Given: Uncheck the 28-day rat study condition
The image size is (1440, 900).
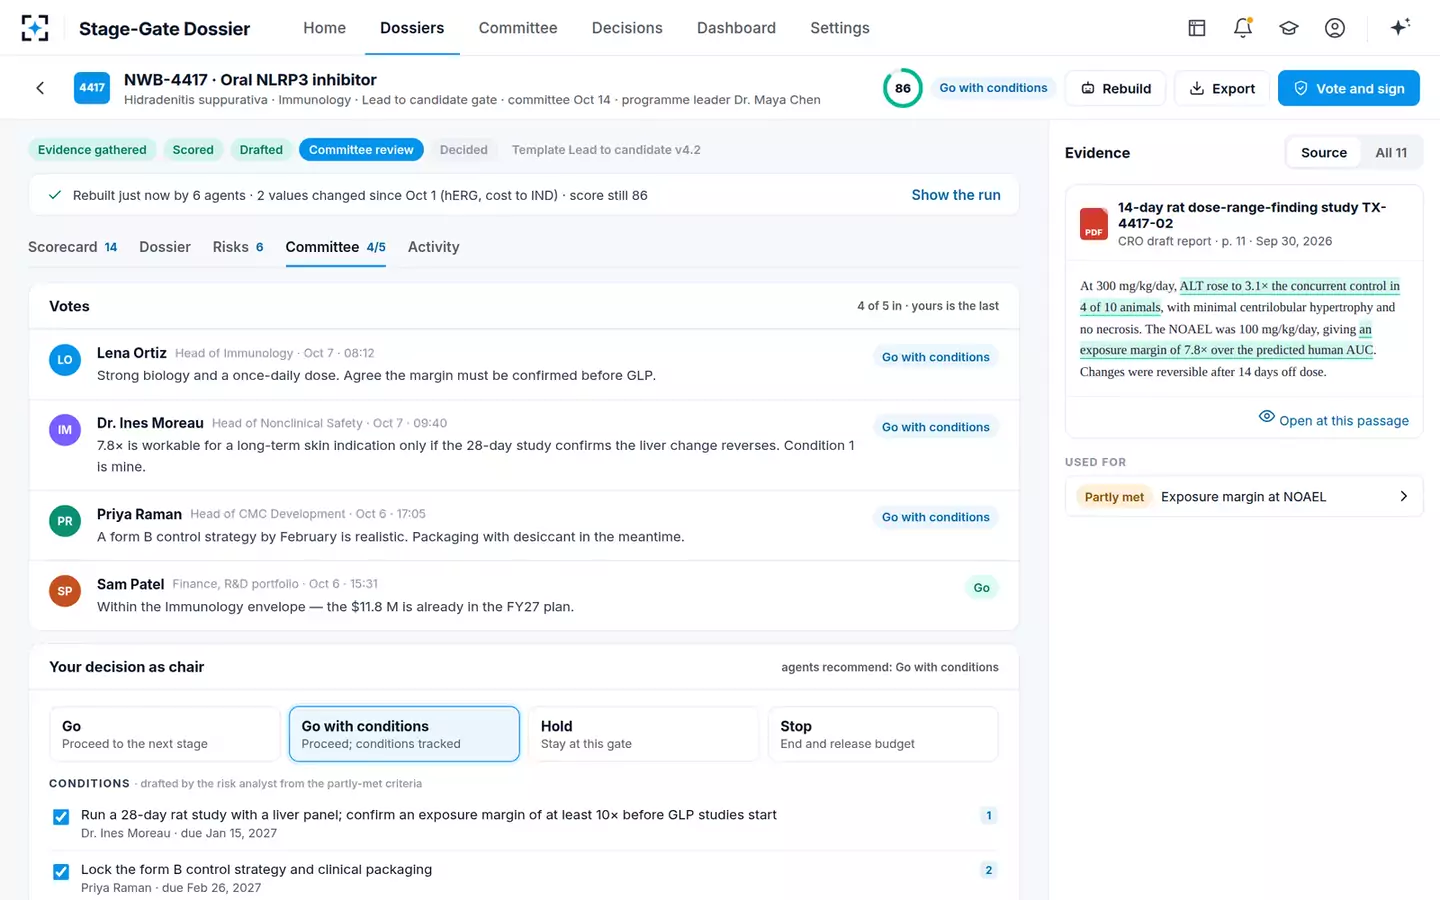Looking at the screenshot, I should tap(61, 817).
